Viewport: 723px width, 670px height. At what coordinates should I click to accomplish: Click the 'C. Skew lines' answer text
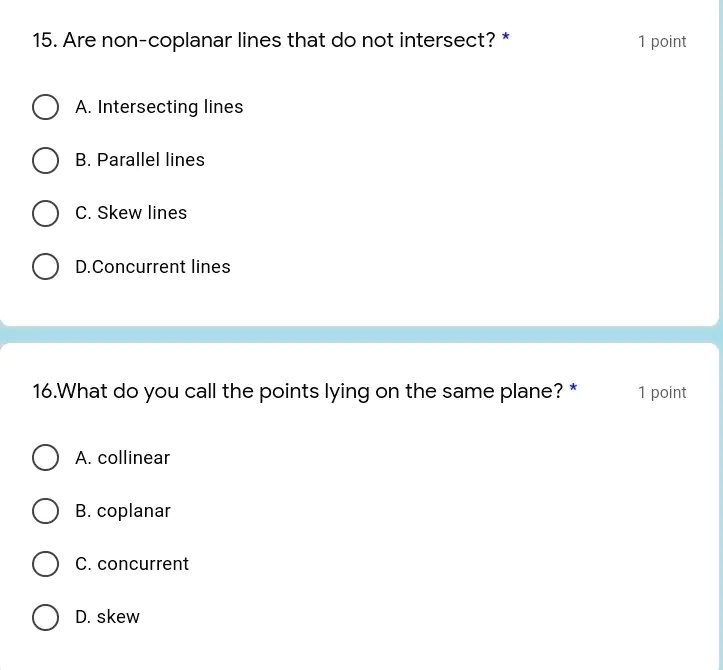click(x=131, y=213)
